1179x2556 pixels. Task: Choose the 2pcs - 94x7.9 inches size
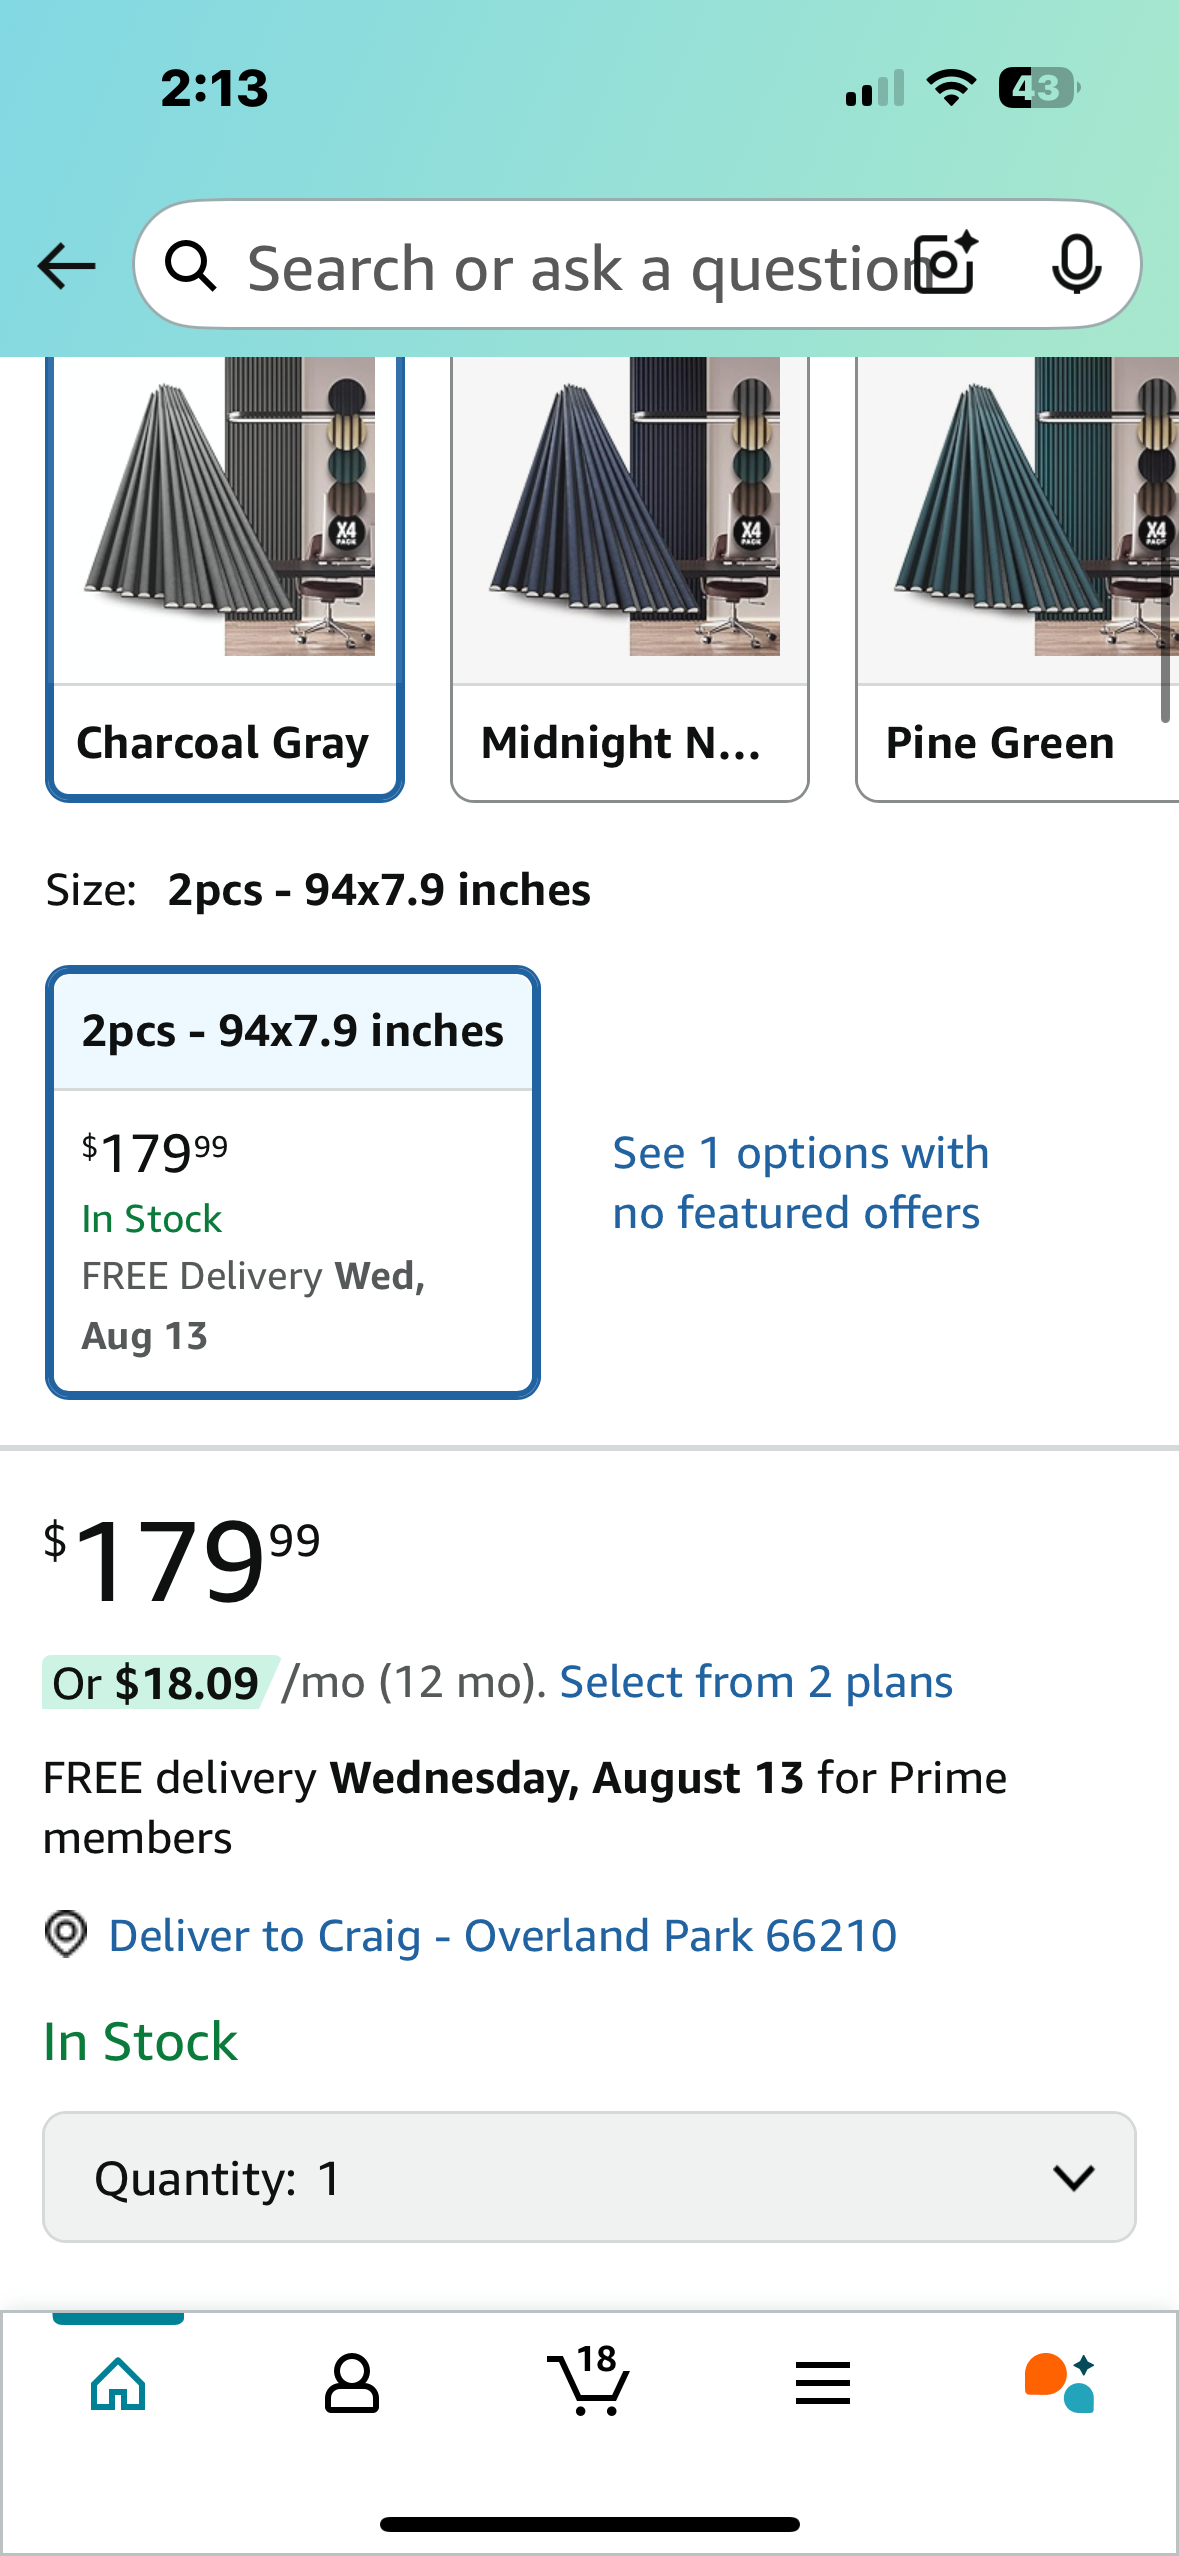click(293, 1182)
